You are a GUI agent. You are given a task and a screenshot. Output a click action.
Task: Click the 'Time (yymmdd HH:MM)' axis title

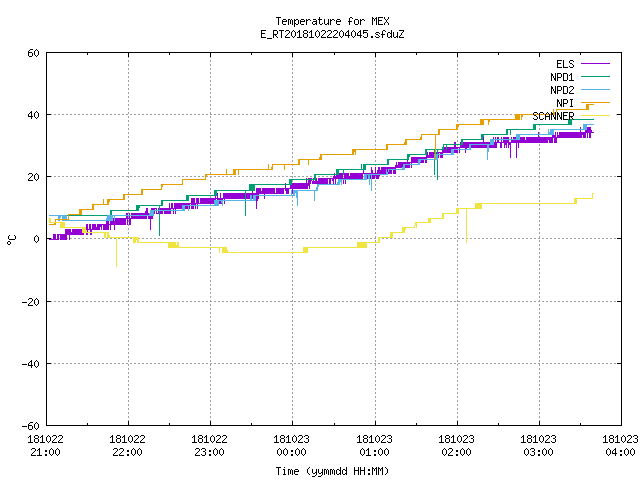coord(332,471)
